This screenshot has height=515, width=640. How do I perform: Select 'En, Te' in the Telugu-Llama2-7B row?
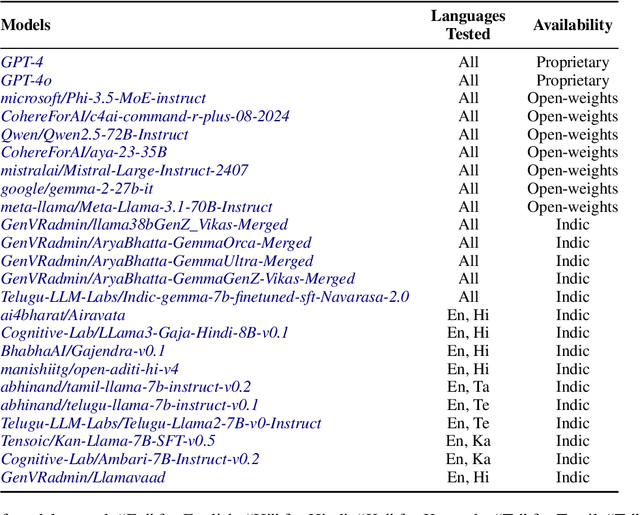tap(468, 423)
